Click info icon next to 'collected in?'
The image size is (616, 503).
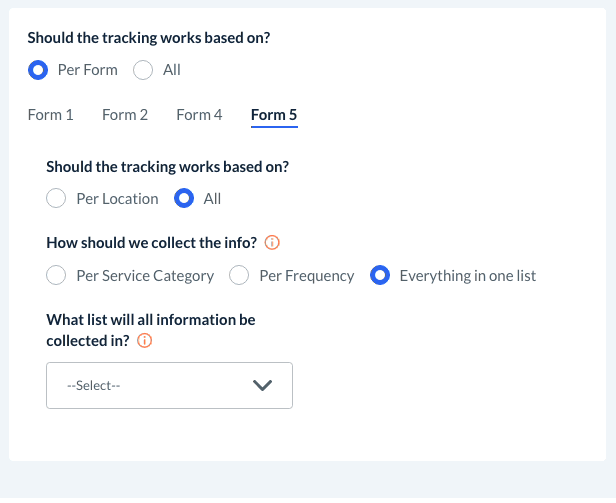pyautogui.click(x=144, y=340)
